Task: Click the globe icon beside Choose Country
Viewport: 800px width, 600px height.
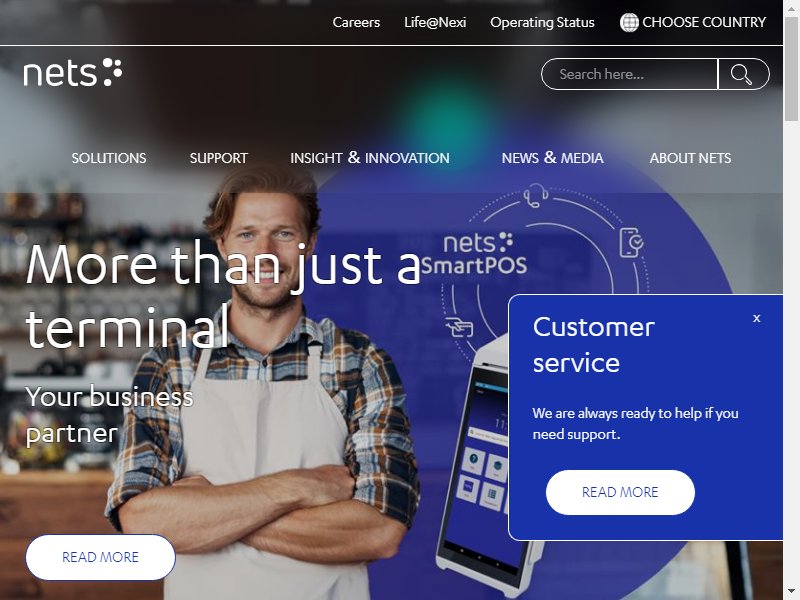Action: point(629,22)
